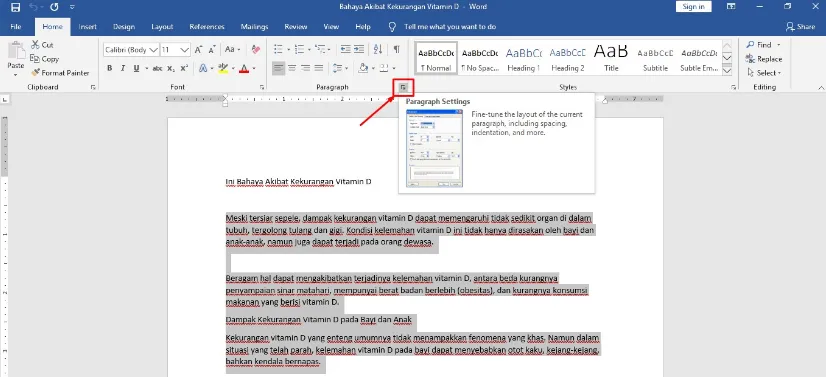Collapse the ribbon with the caret
The width and height of the screenshot is (826, 377).
coord(821,87)
